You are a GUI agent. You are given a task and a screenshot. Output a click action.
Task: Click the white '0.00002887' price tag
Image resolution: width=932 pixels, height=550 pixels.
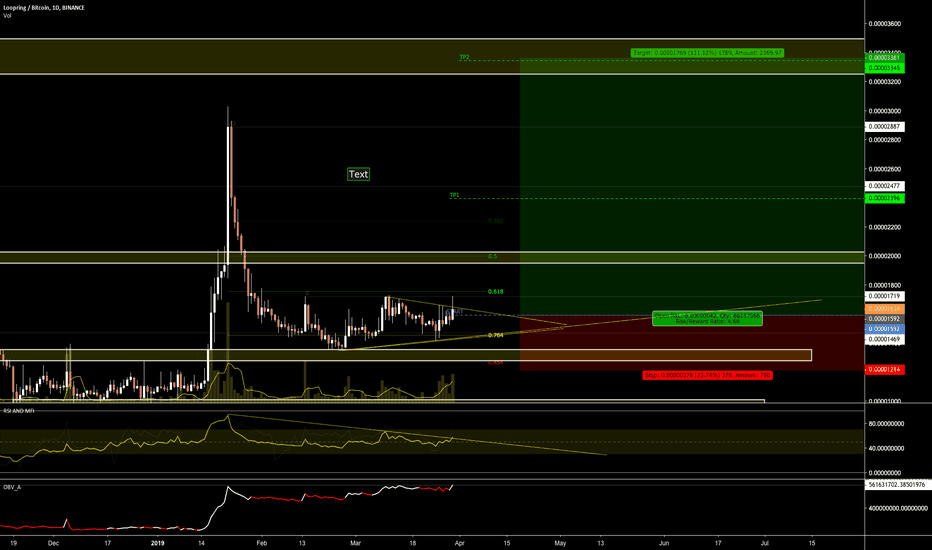[x=884, y=127]
